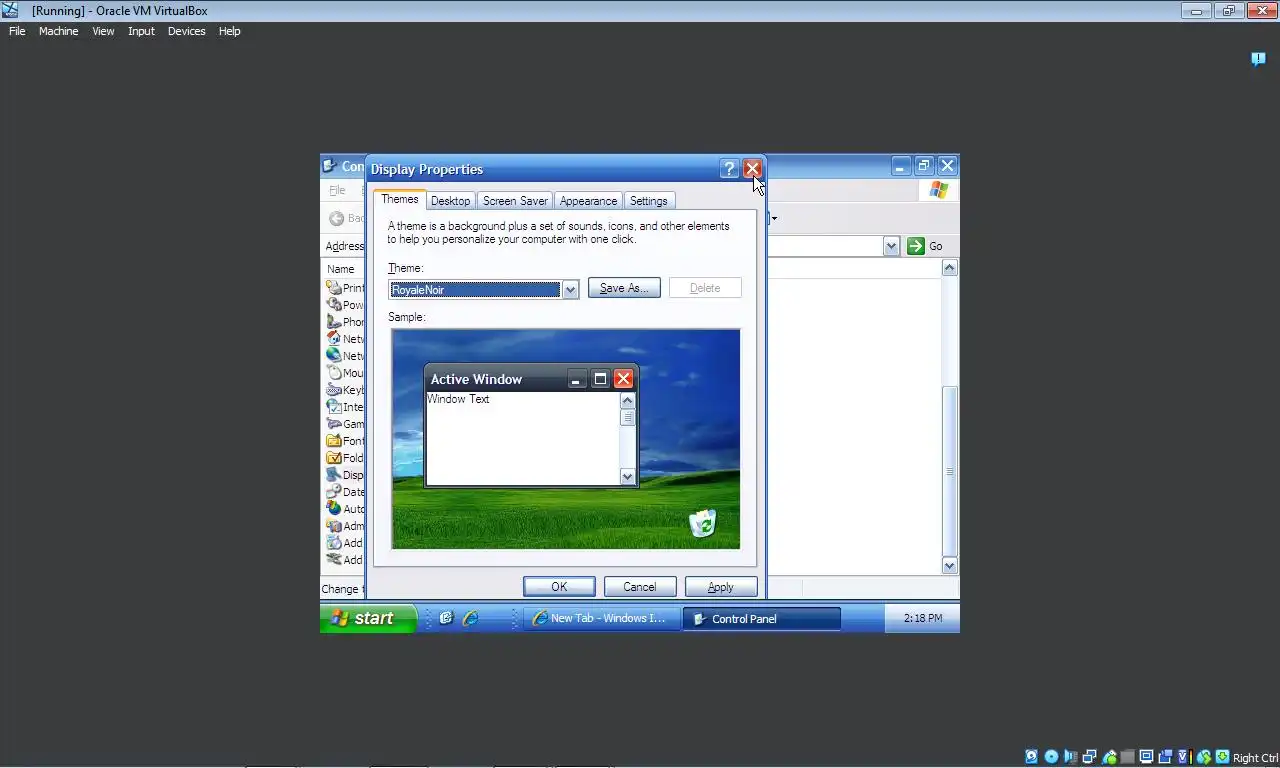Click the Apply button
Screen dimensions: 1280x768
tap(720, 587)
